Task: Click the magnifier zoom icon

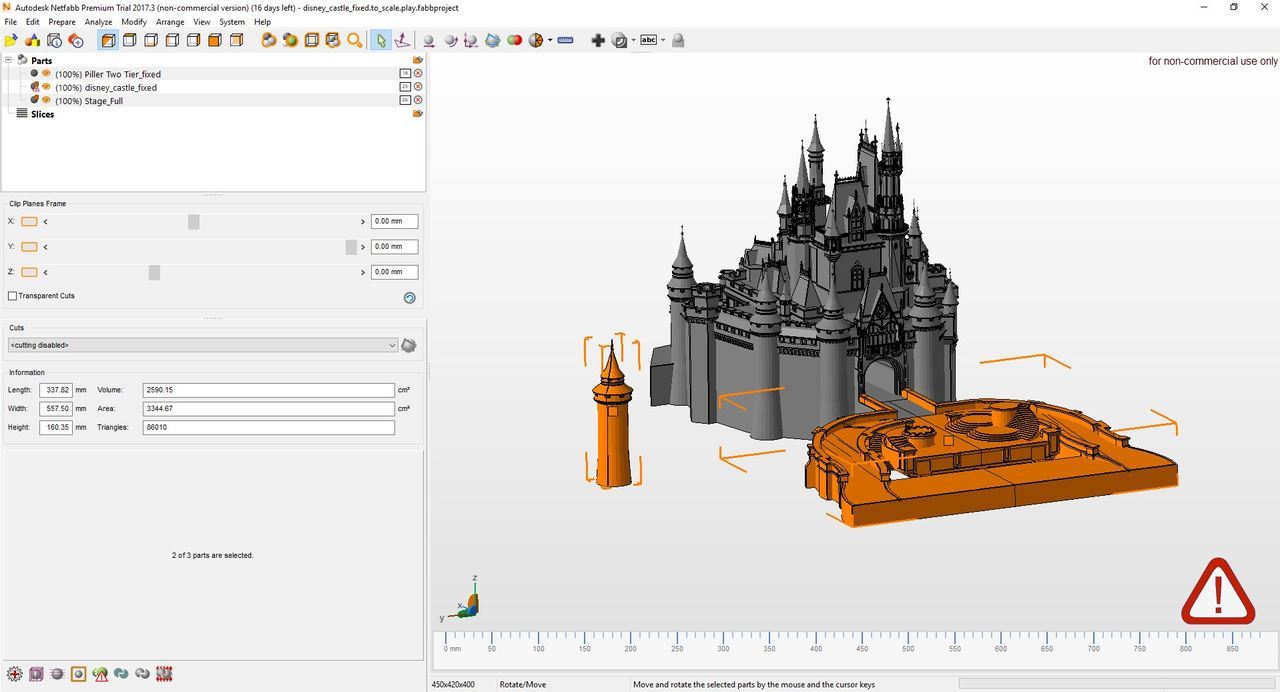Action: tap(354, 40)
